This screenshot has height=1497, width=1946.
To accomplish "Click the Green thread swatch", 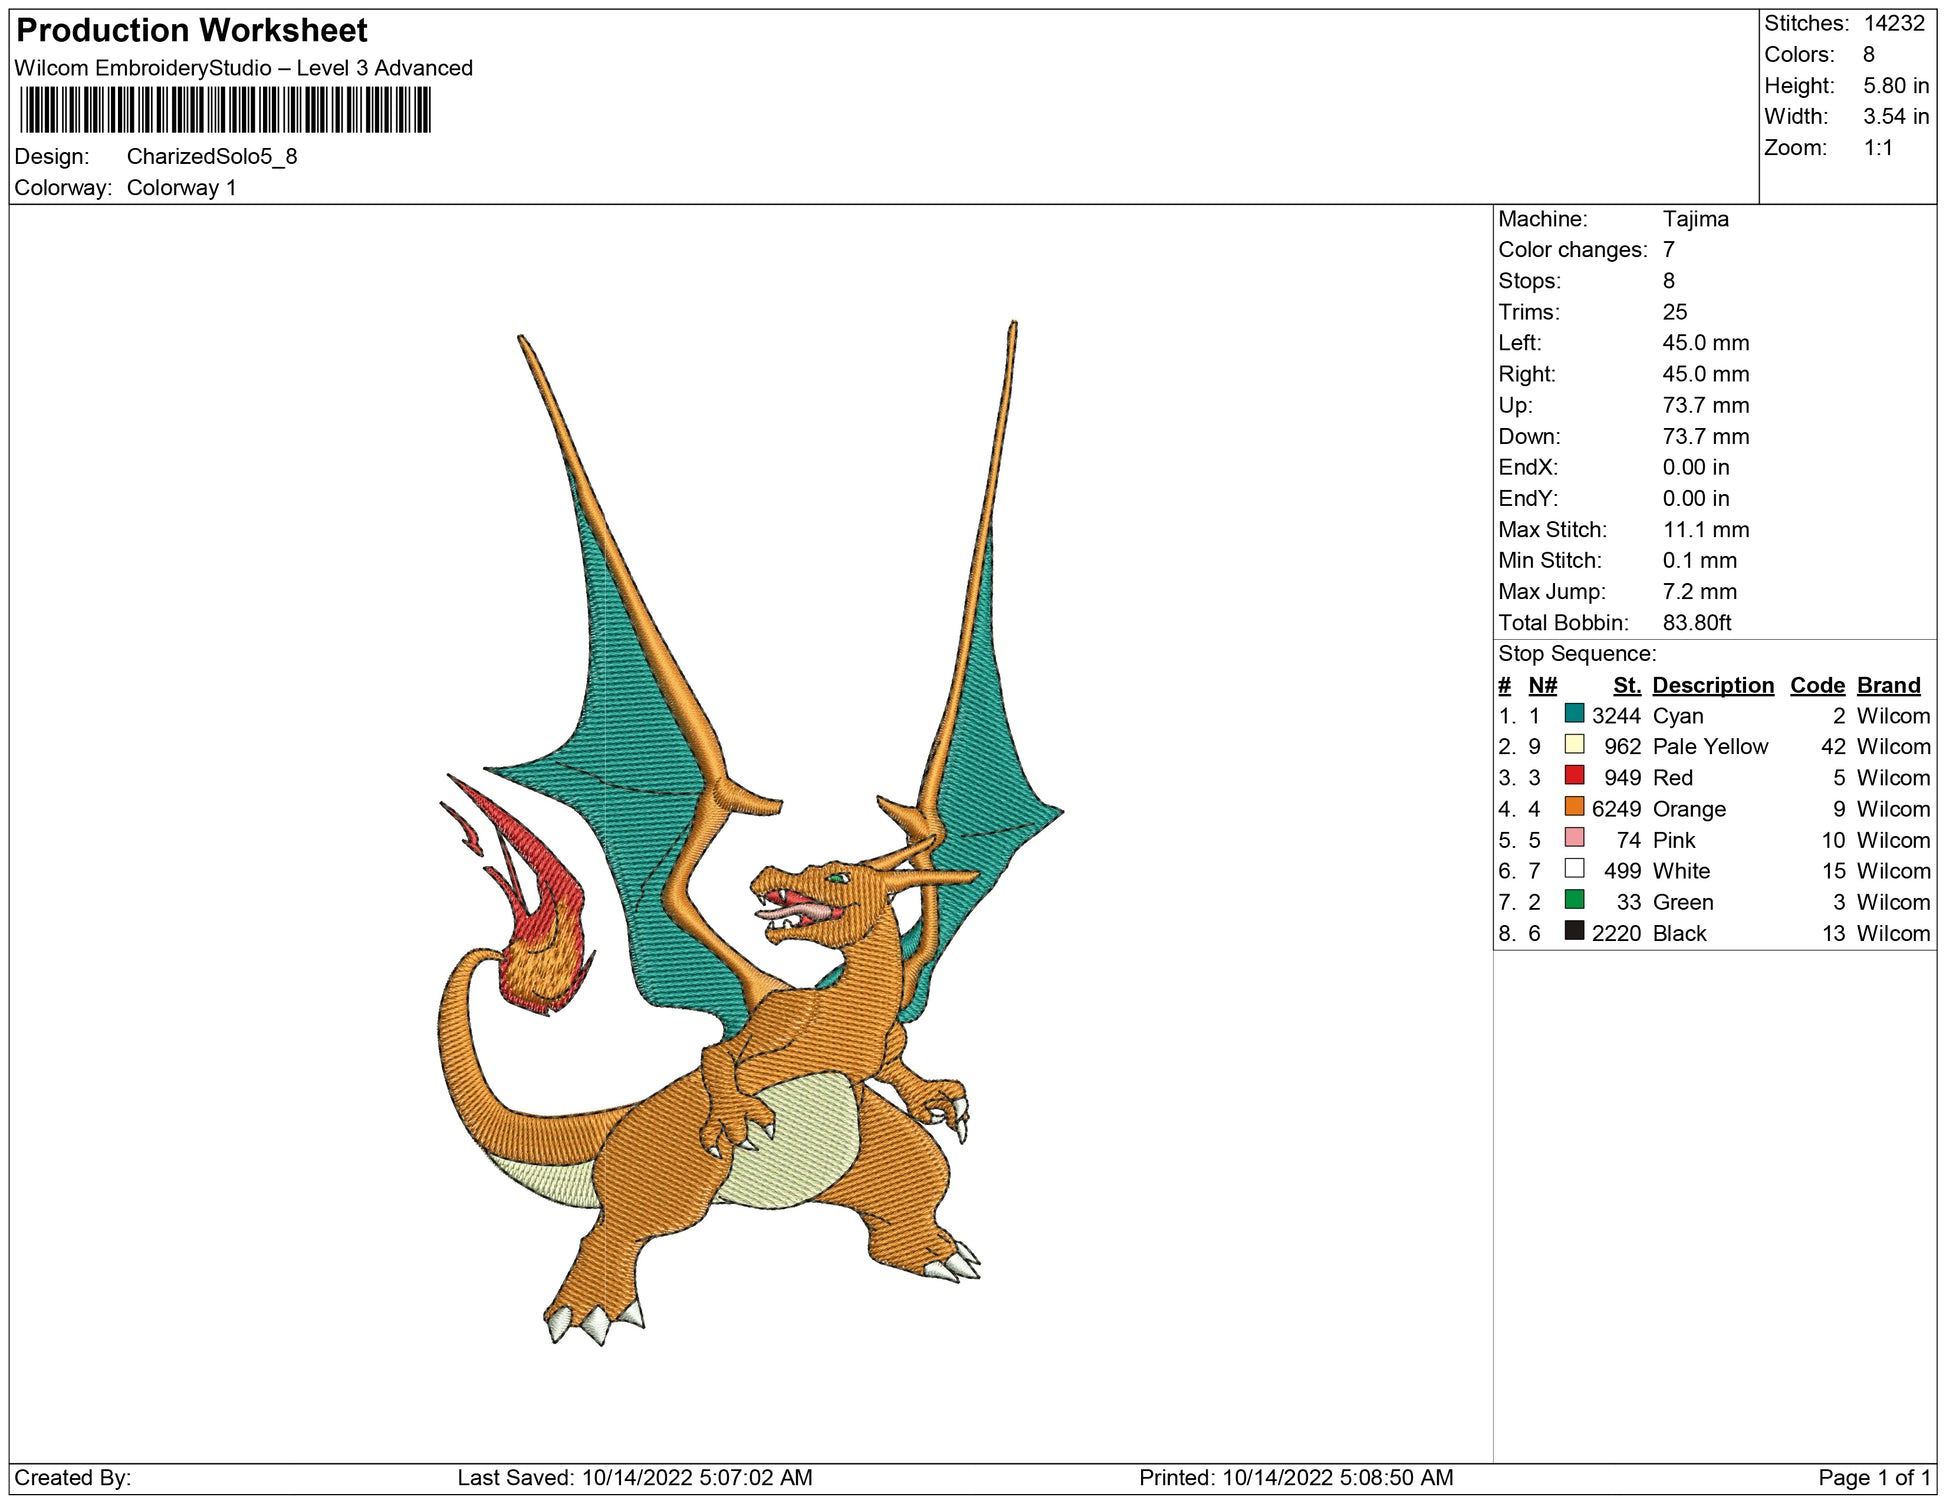I will [1574, 900].
